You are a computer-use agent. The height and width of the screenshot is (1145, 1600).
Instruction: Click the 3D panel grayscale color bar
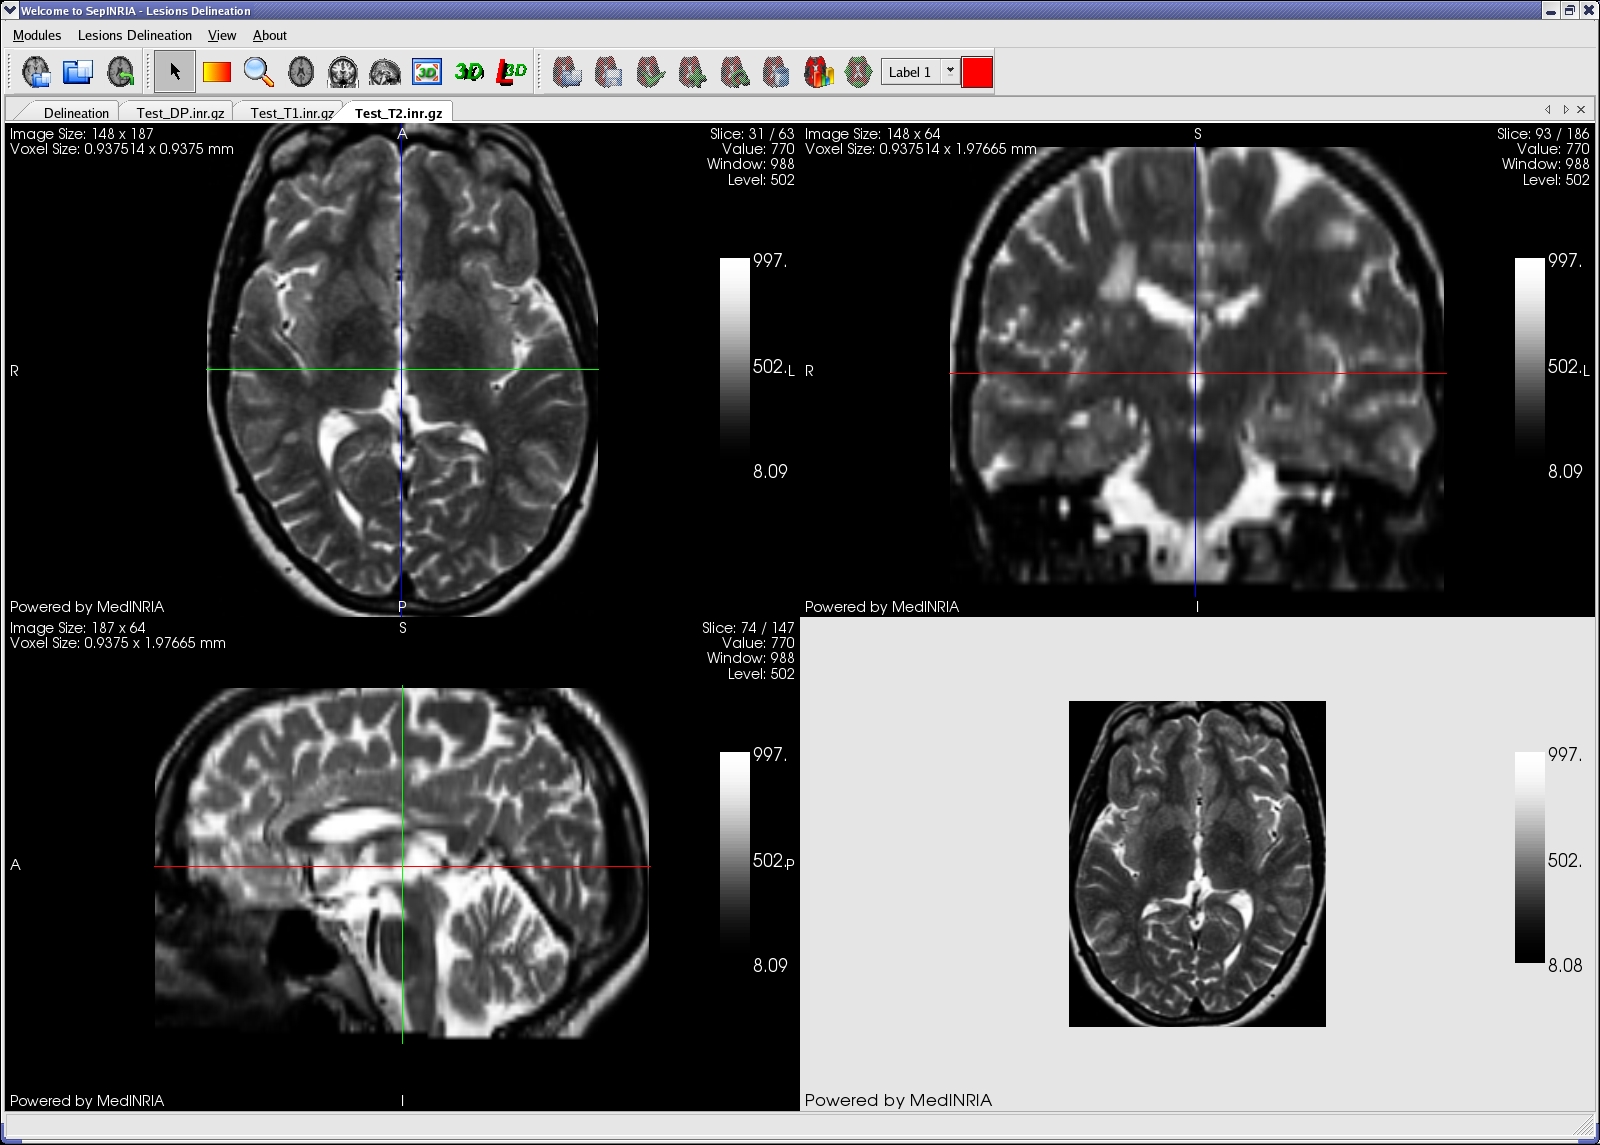pos(1530,858)
